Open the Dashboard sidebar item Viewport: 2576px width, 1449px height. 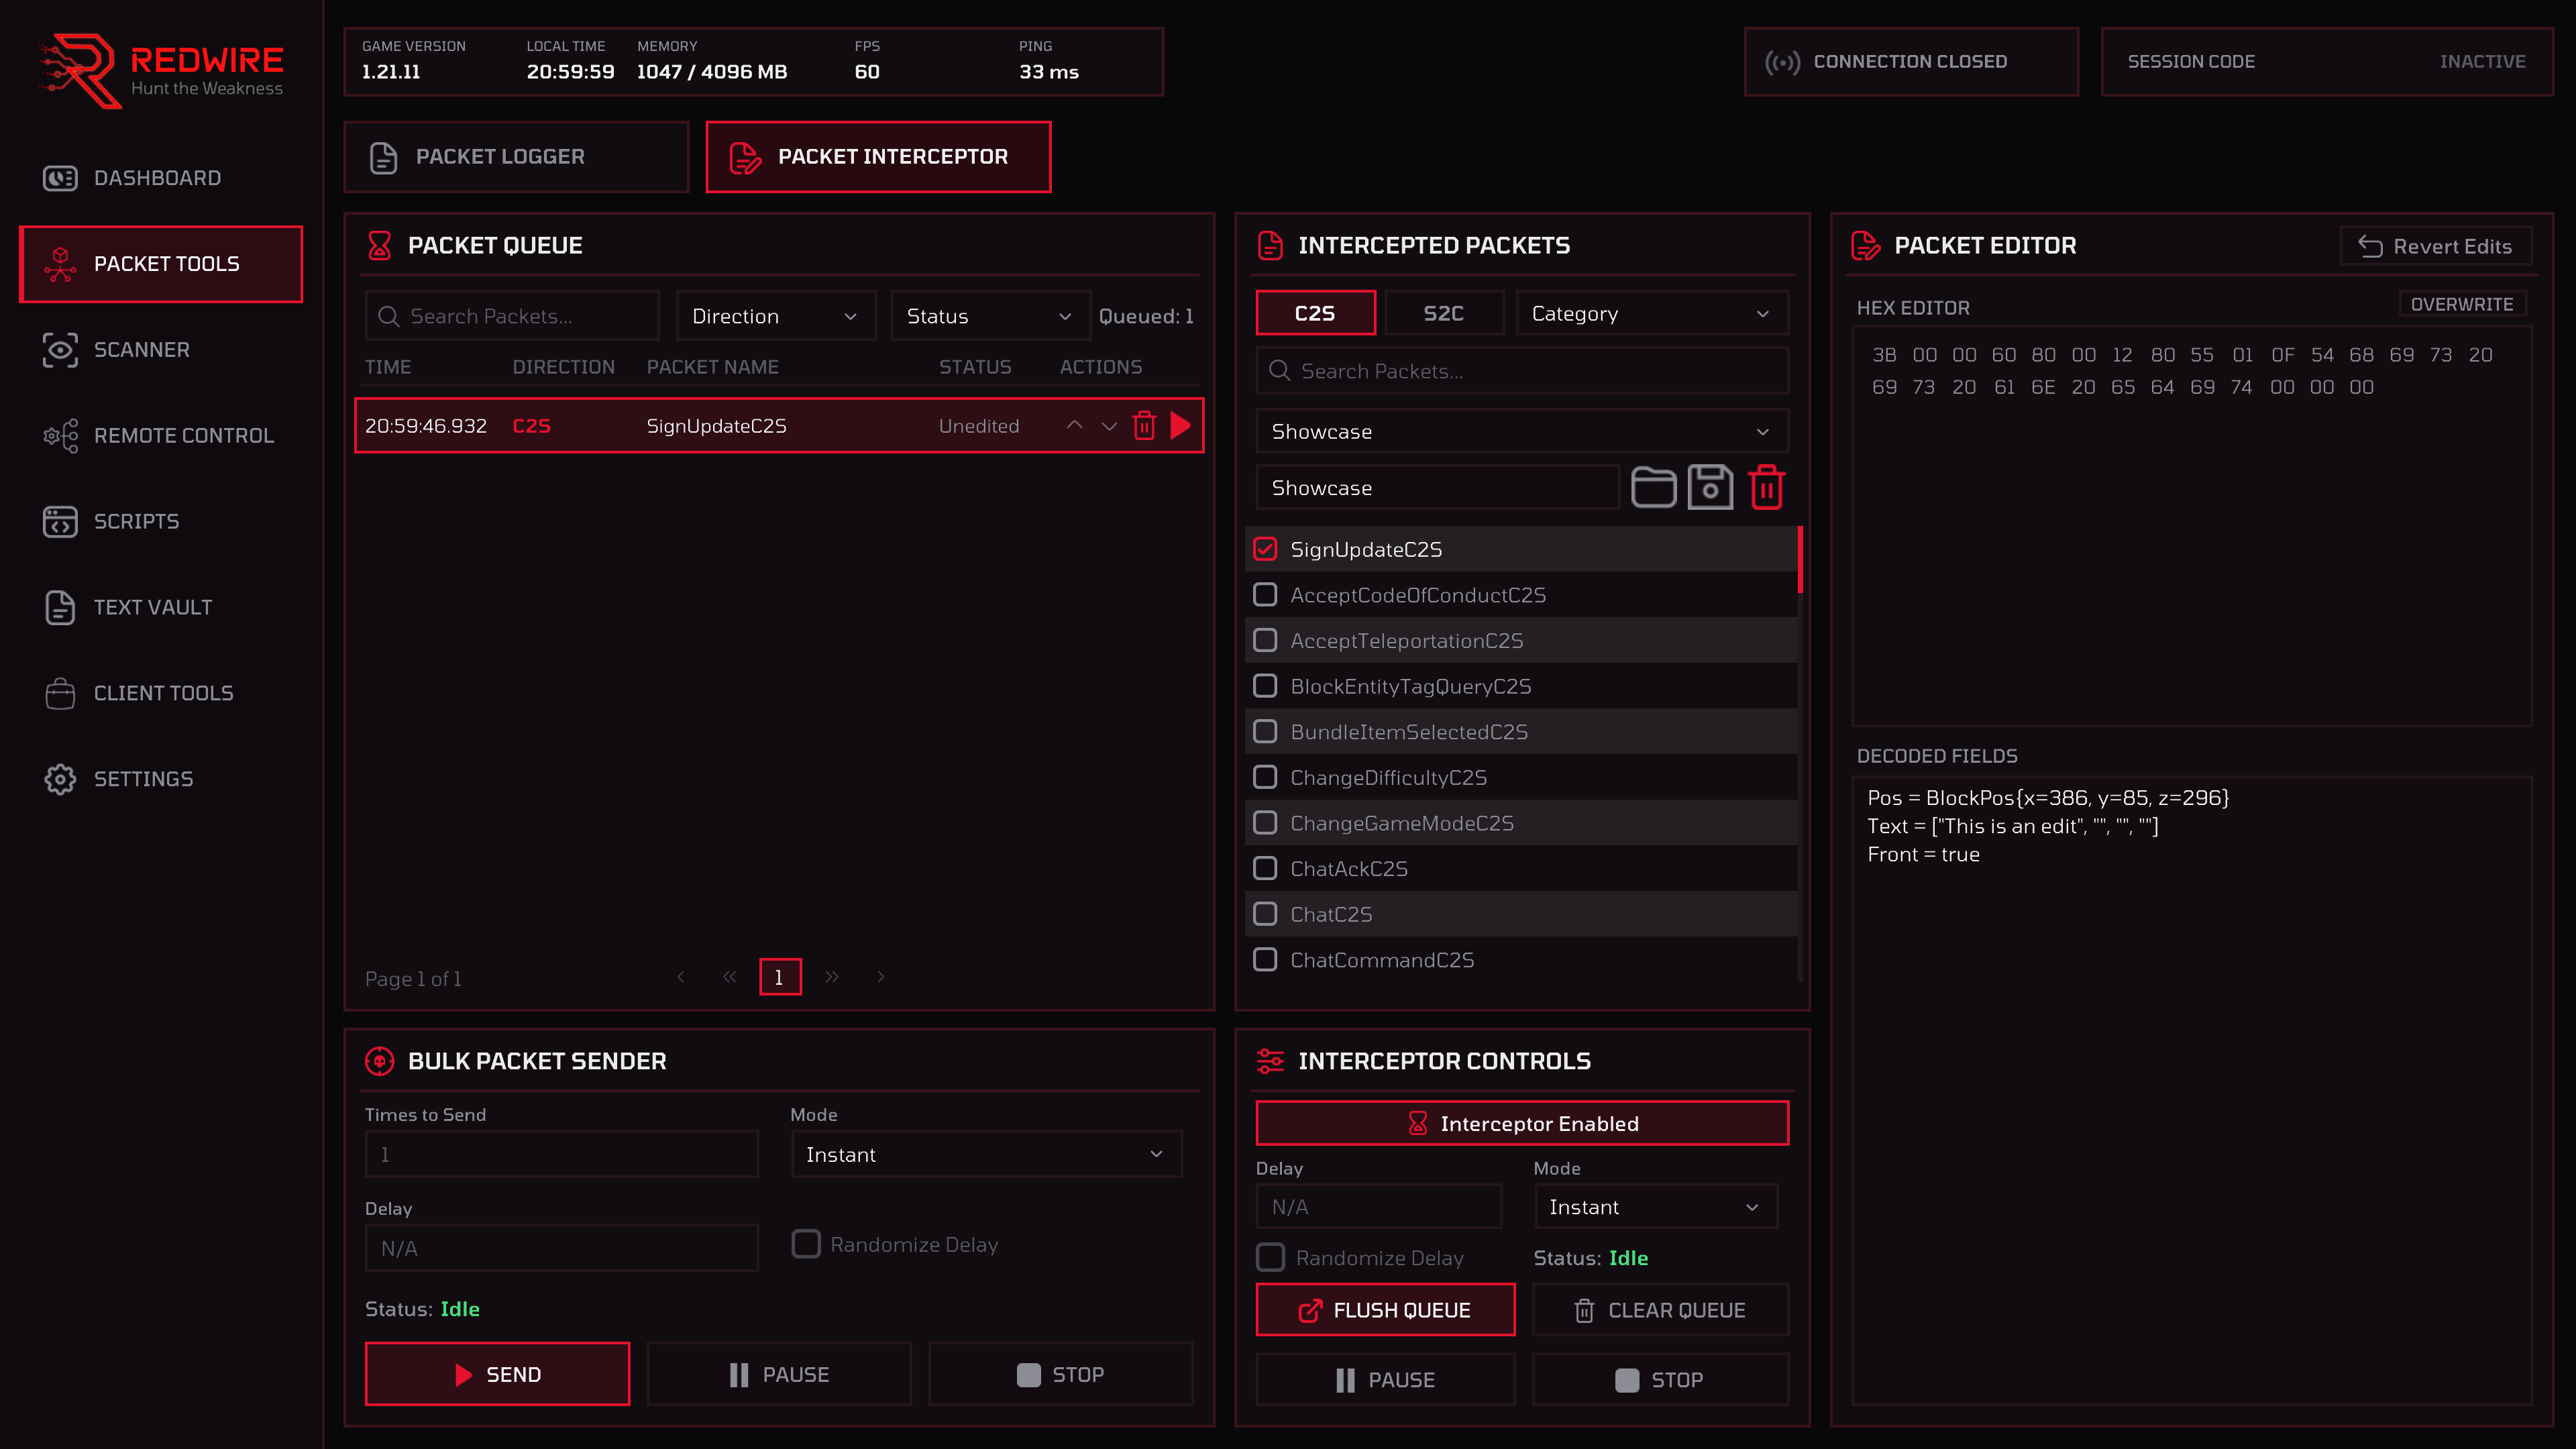click(160, 178)
